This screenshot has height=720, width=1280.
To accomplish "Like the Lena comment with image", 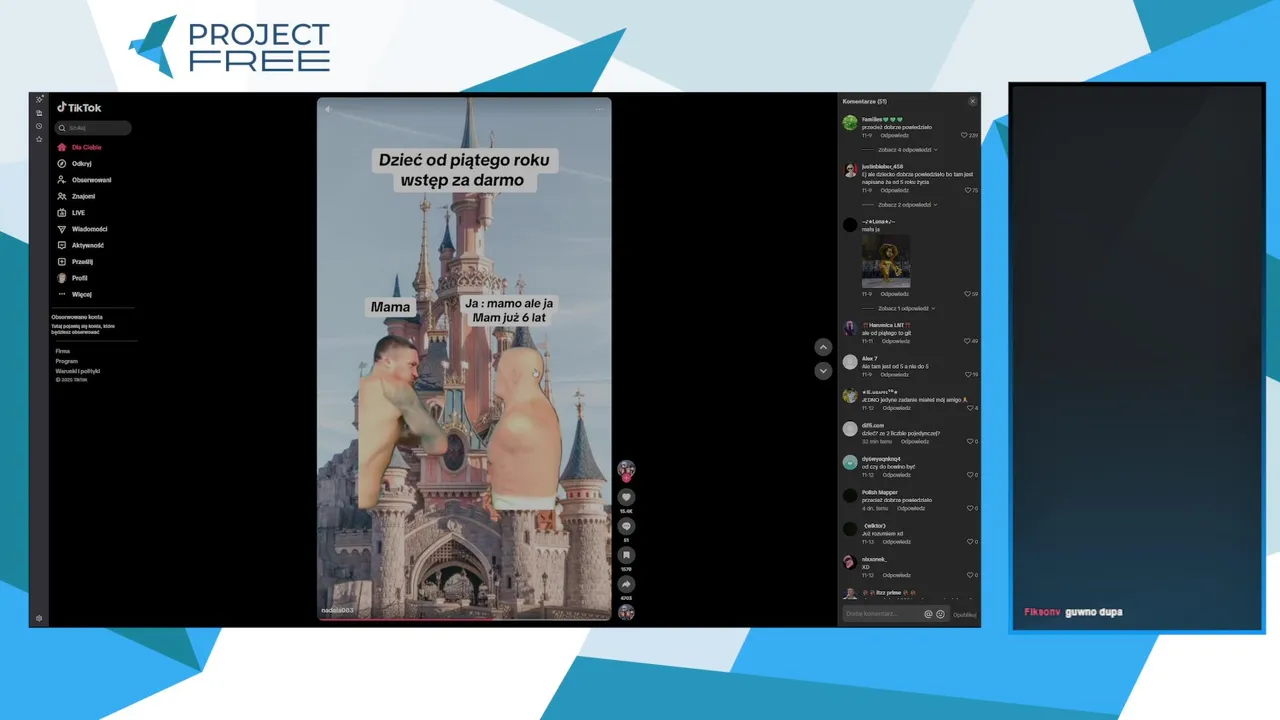I will (968, 294).
